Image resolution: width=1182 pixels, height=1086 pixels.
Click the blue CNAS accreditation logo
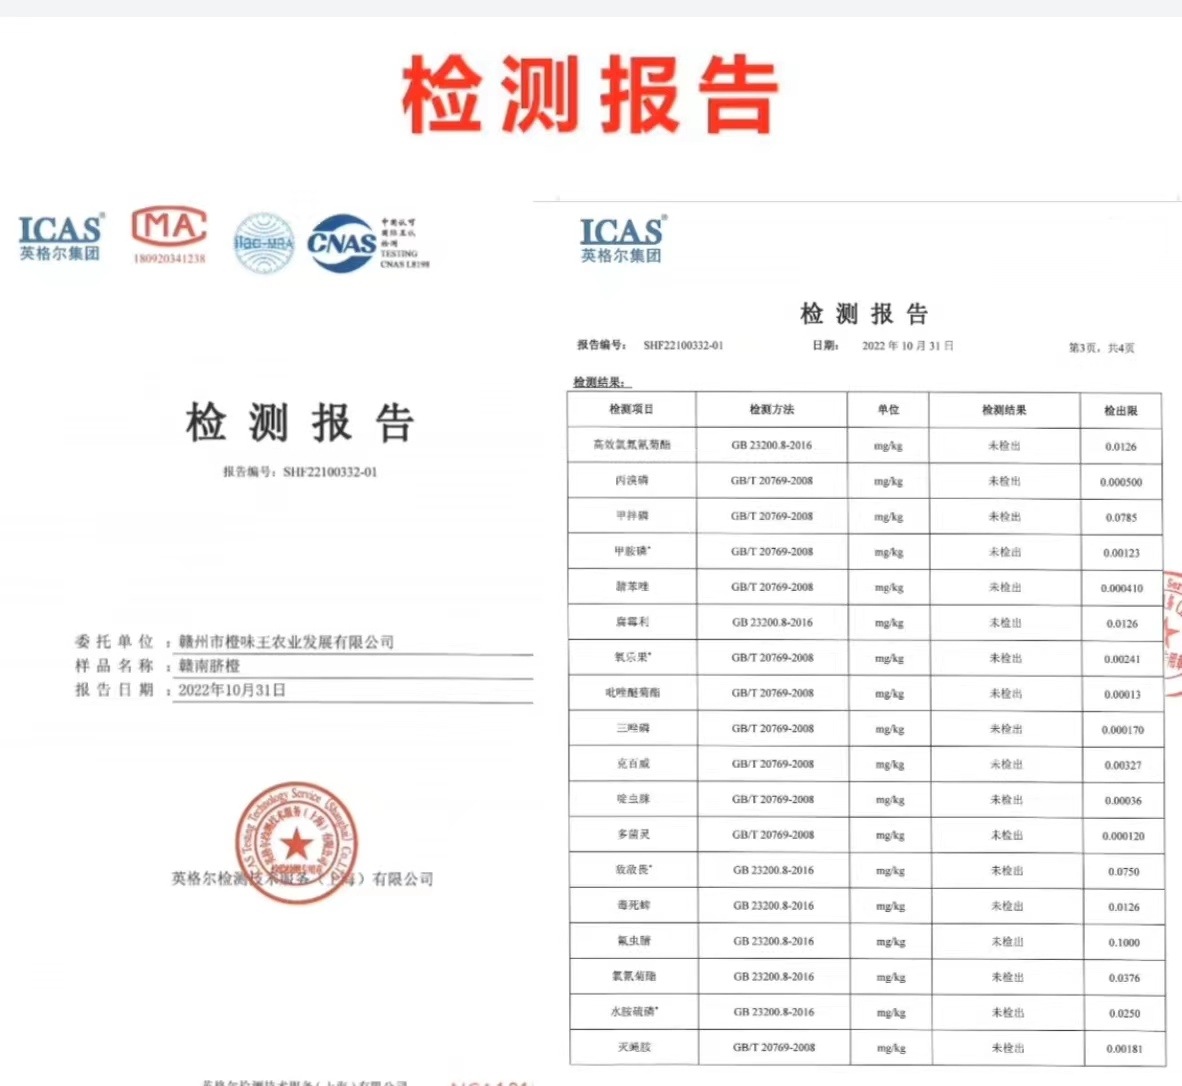pyautogui.click(x=341, y=243)
